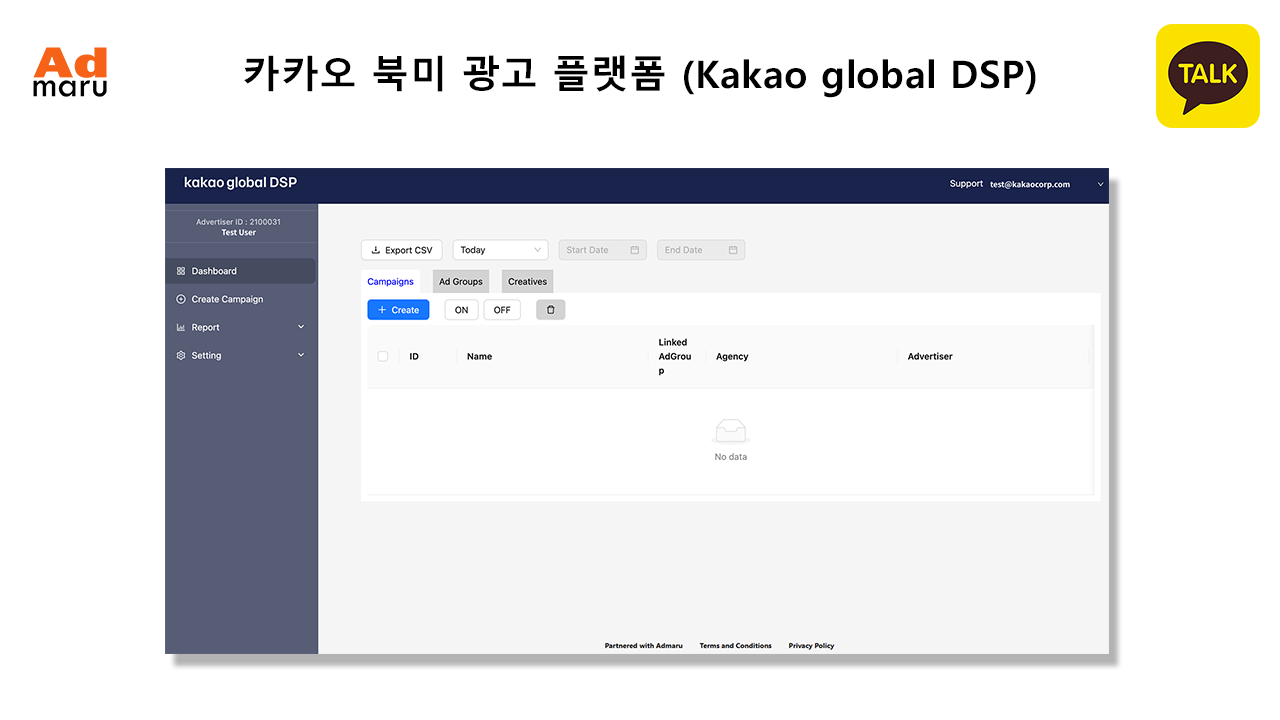Click the Partnered with Admaru footer link
The image size is (1280, 720).
[643, 646]
